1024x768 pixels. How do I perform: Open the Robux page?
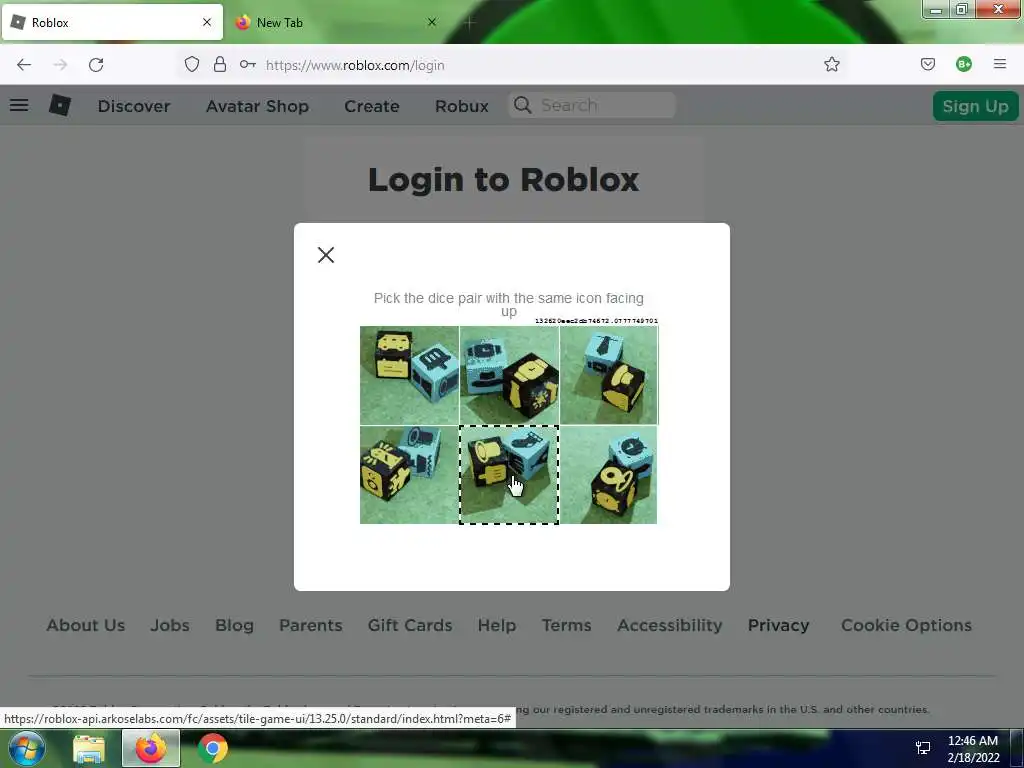[462, 106]
